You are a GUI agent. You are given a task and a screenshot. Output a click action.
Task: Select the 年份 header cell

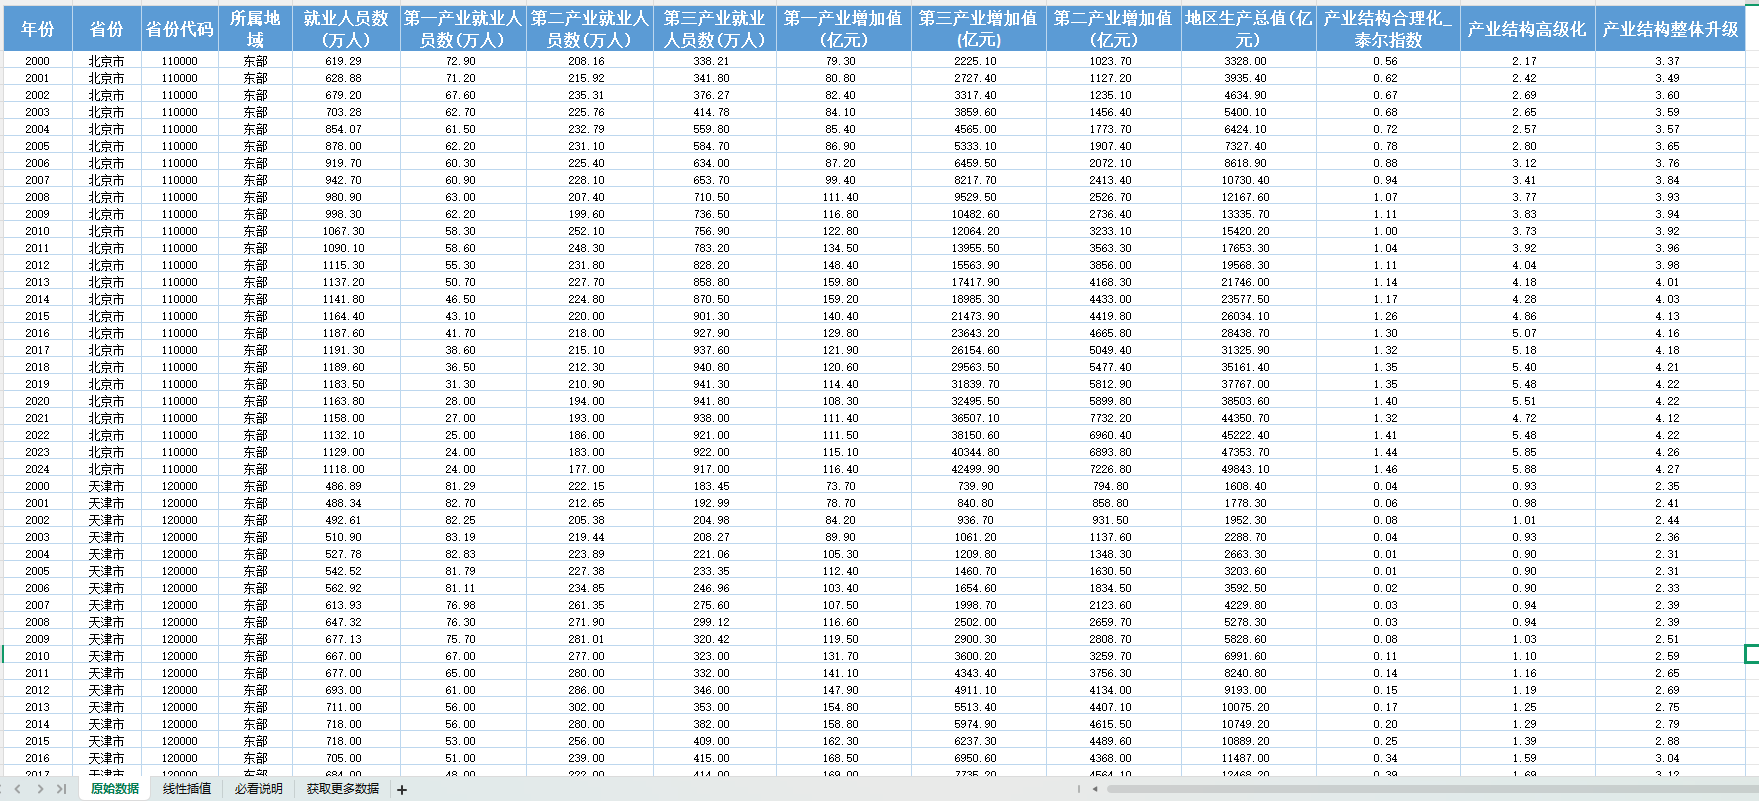[37, 29]
